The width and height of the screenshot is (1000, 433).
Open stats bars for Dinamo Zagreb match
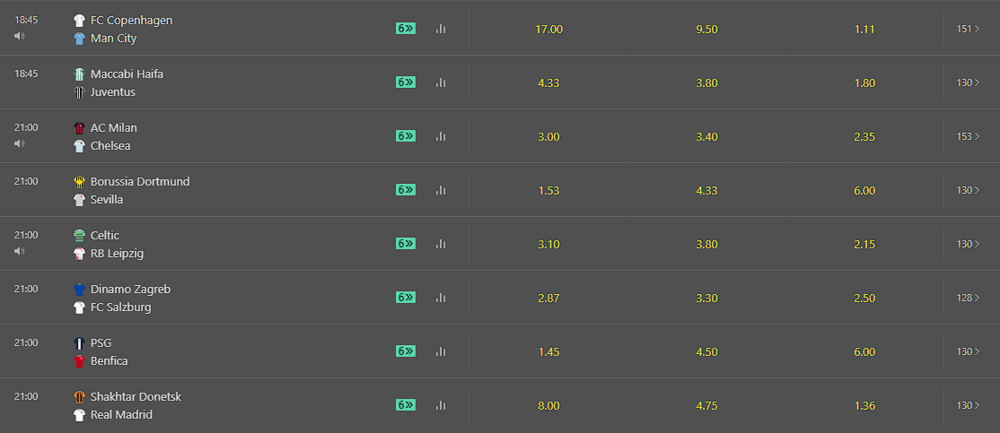(x=440, y=298)
